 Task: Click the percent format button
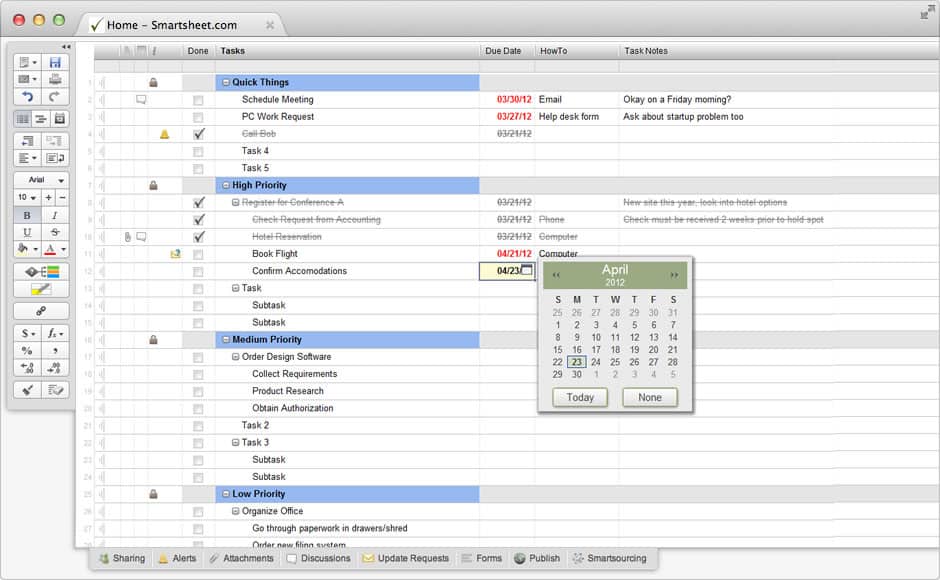[x=27, y=350]
